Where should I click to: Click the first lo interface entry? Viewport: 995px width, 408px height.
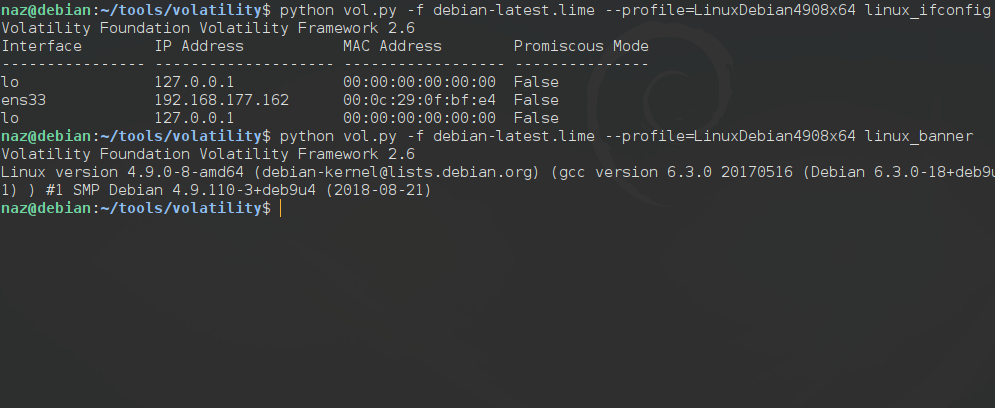click(x=10, y=82)
